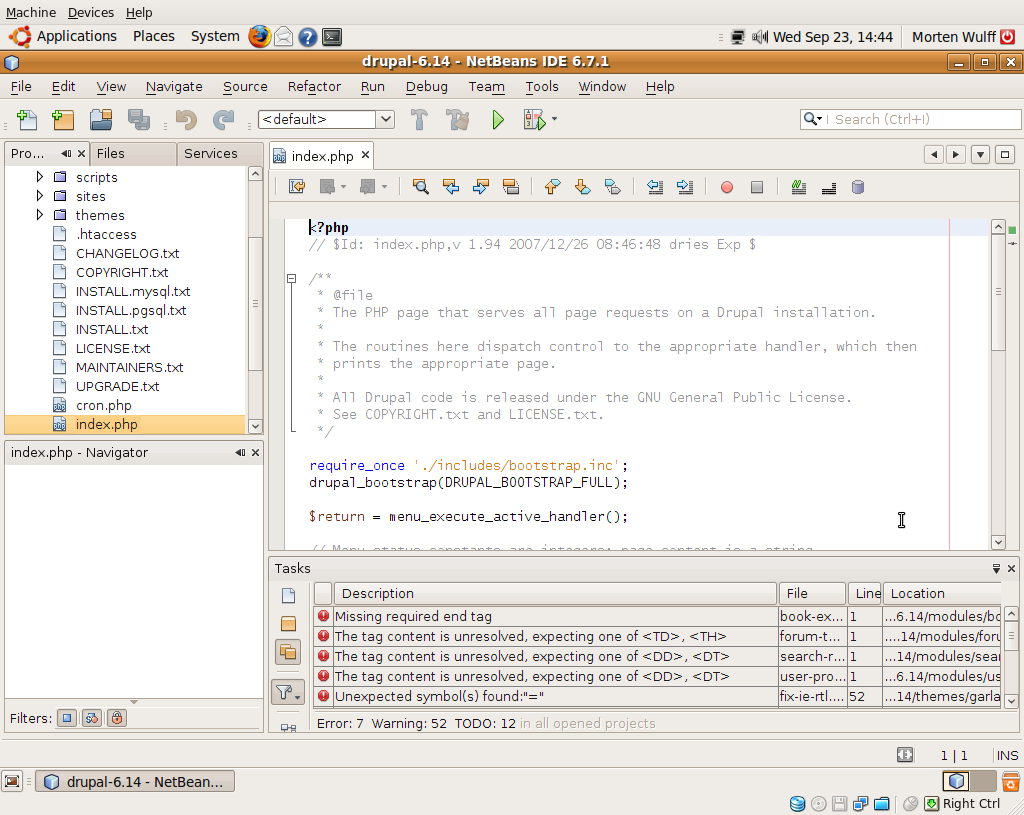Expand the themes folder node
Viewport: 1024px width, 815px height.
40,214
